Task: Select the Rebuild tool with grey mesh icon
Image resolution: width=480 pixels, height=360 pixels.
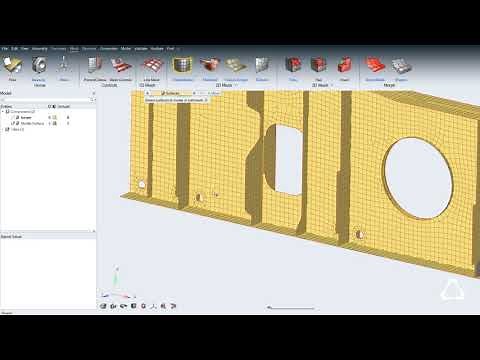Action: coord(262,68)
